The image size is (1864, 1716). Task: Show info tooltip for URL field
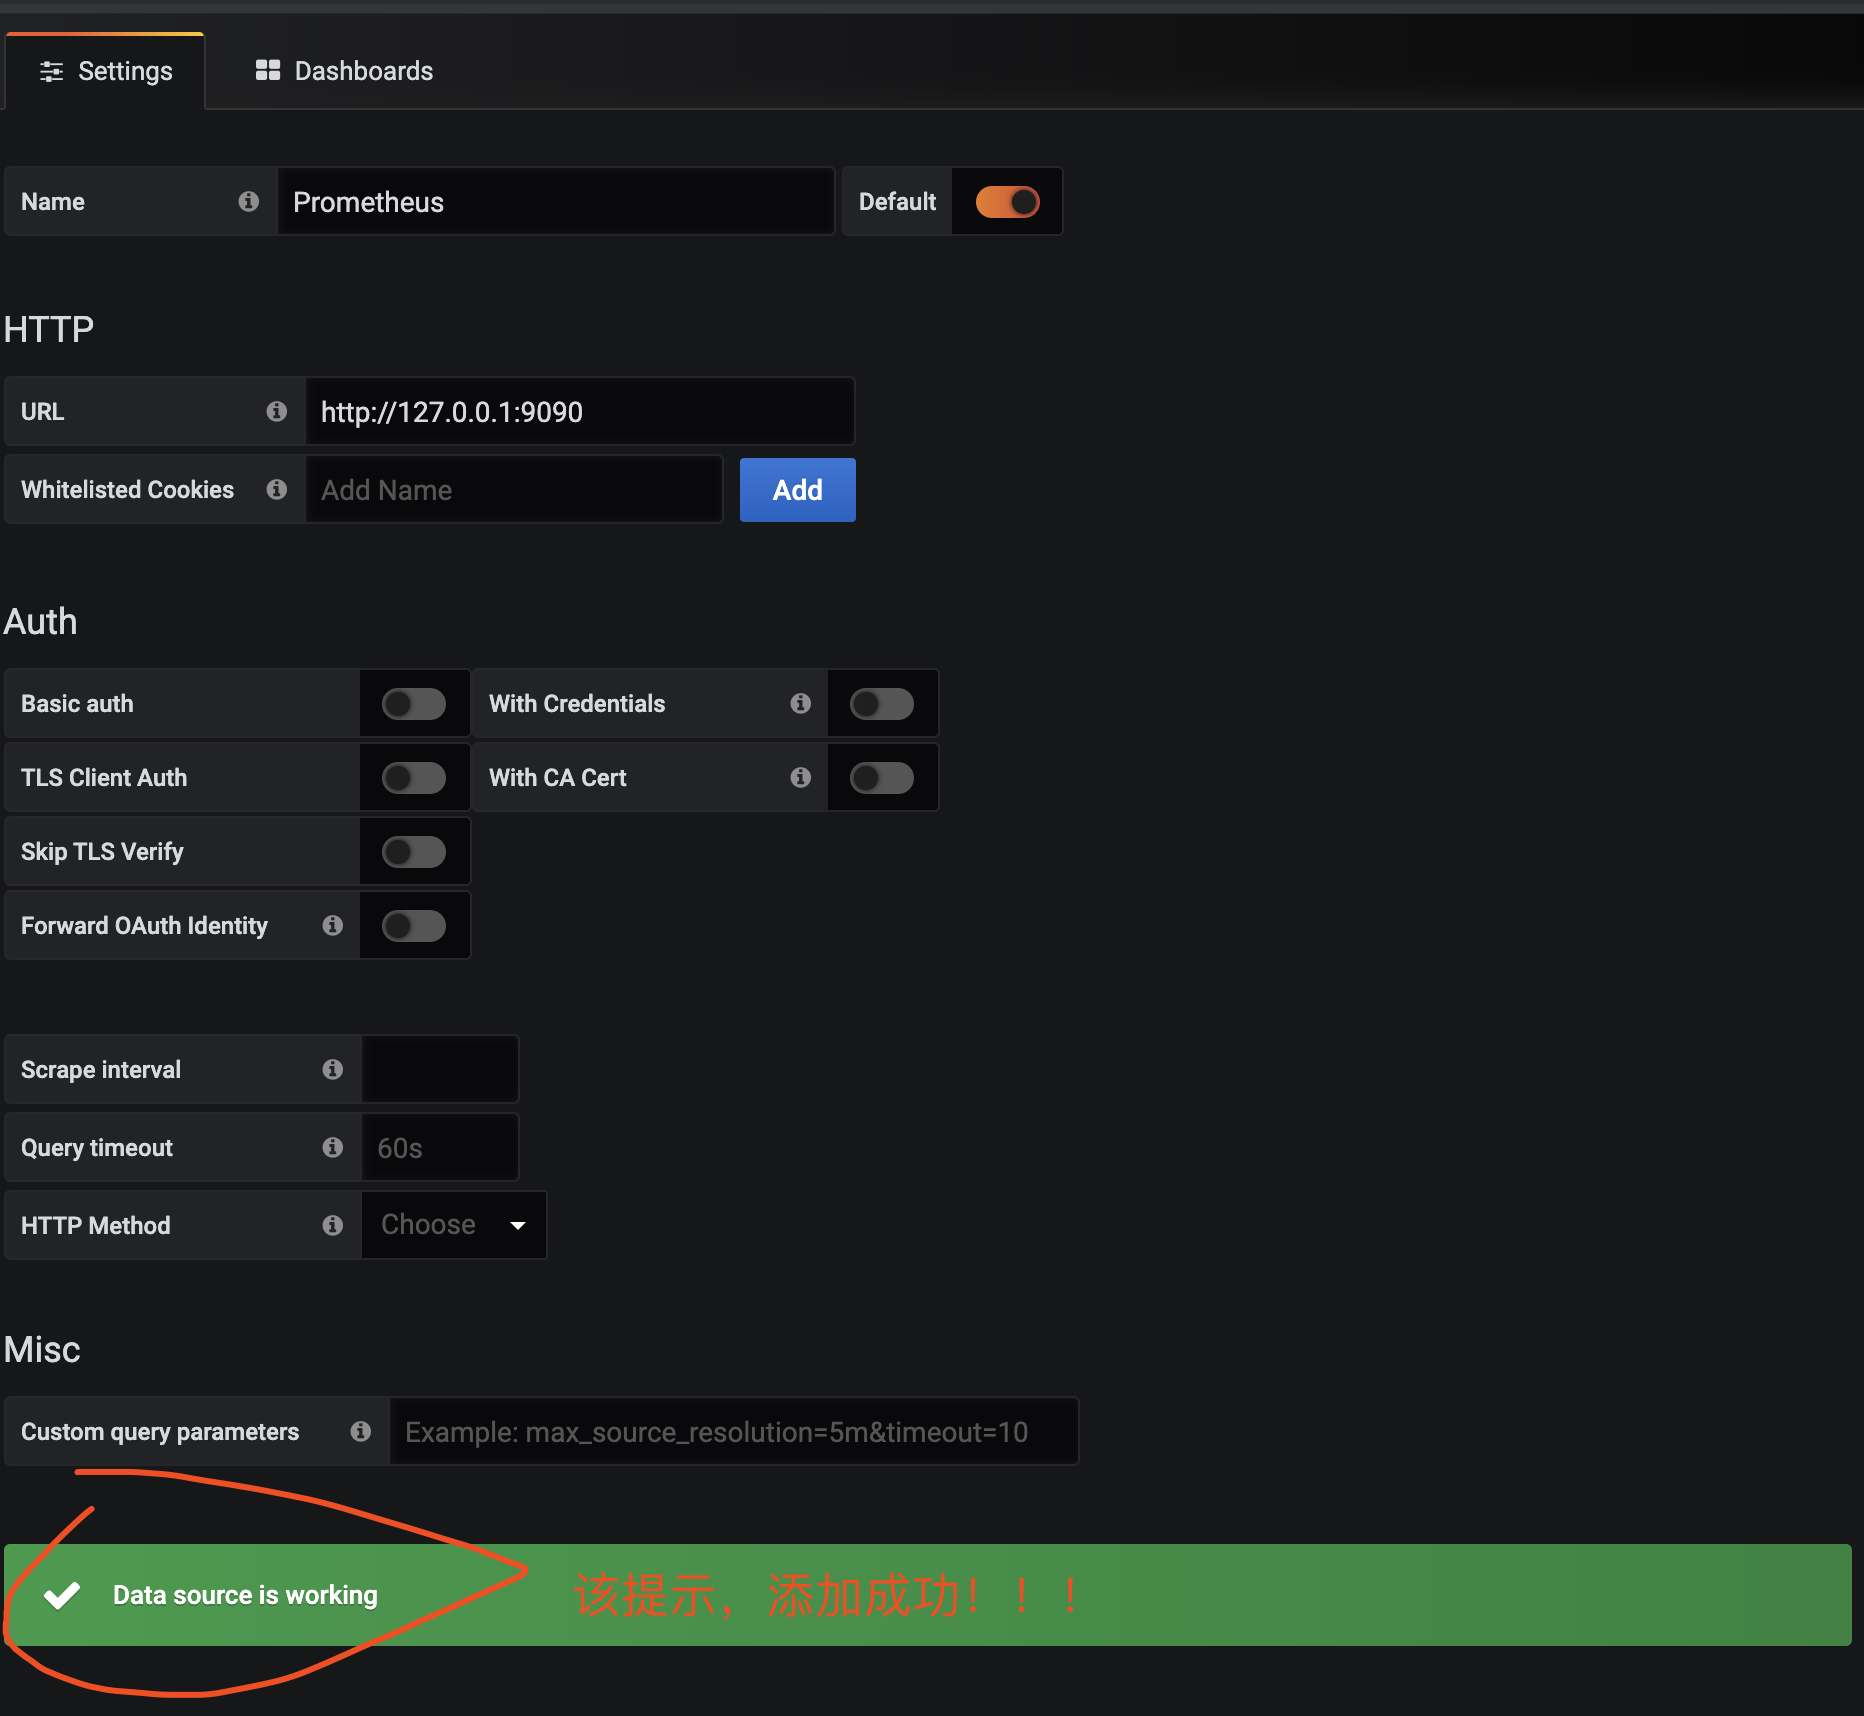click(x=277, y=412)
